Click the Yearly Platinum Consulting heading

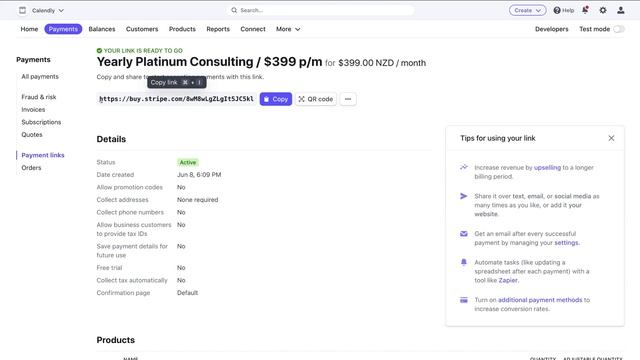(x=209, y=62)
